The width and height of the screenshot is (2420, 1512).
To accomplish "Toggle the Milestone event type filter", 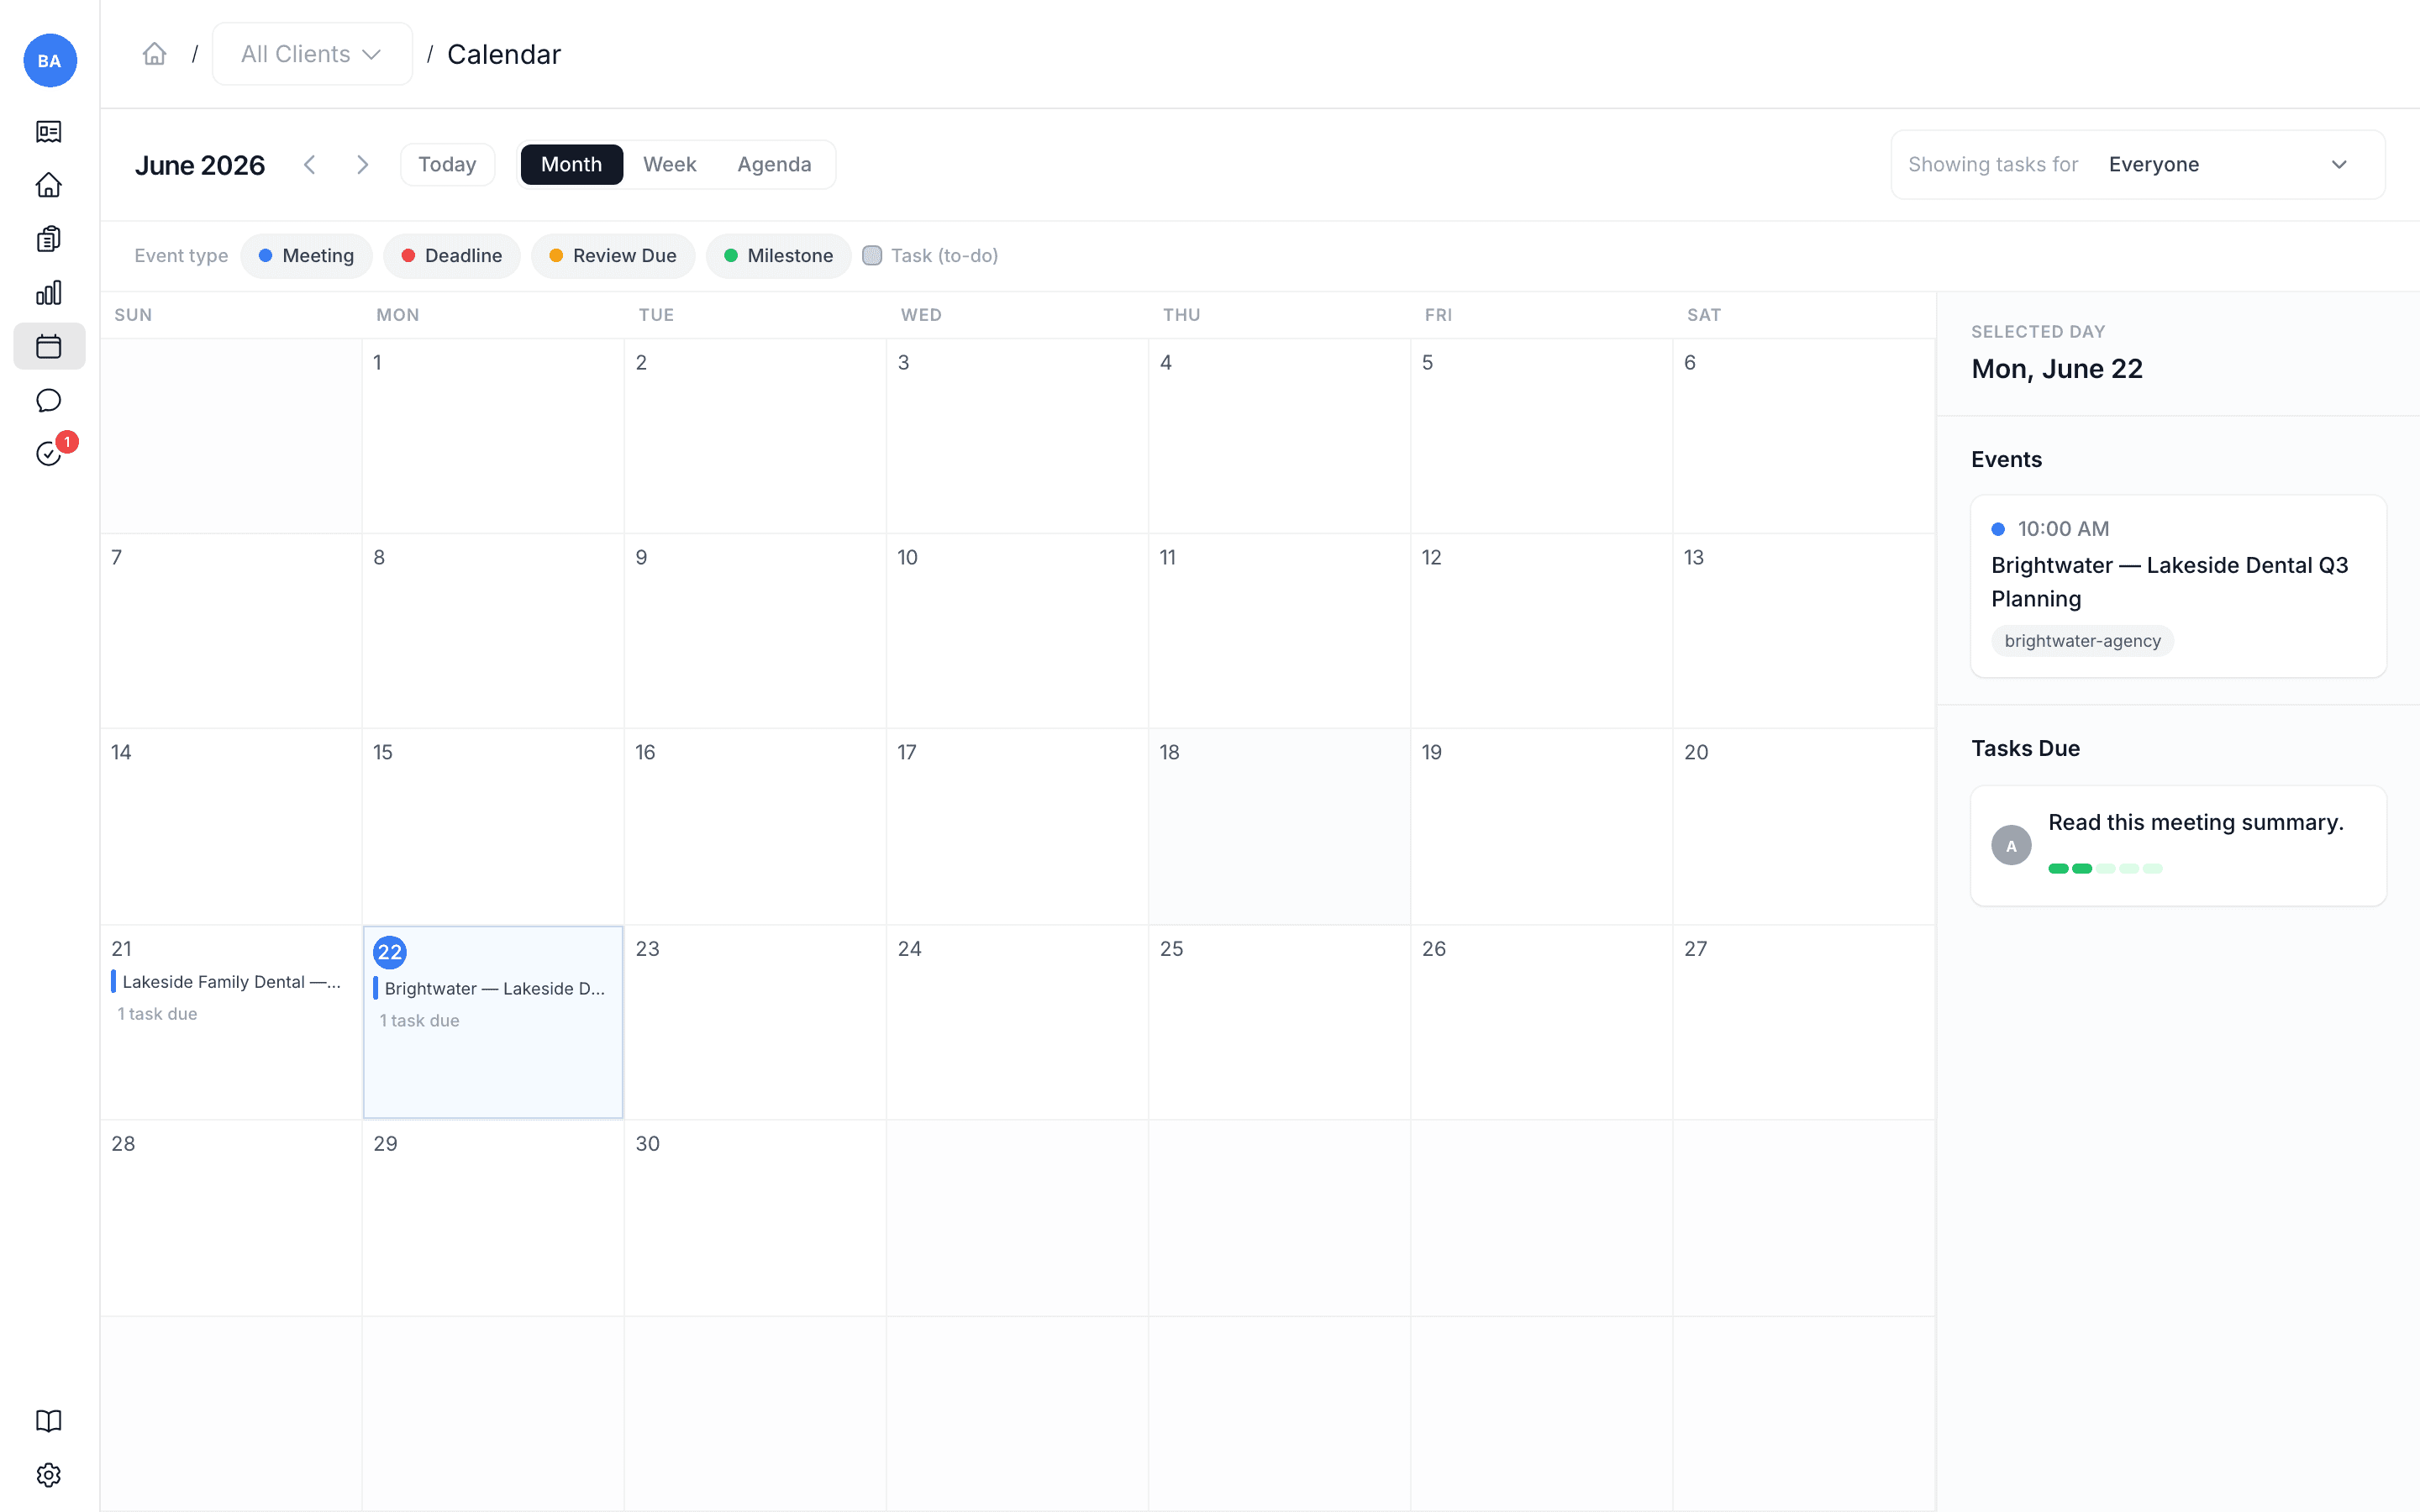I will coord(778,256).
